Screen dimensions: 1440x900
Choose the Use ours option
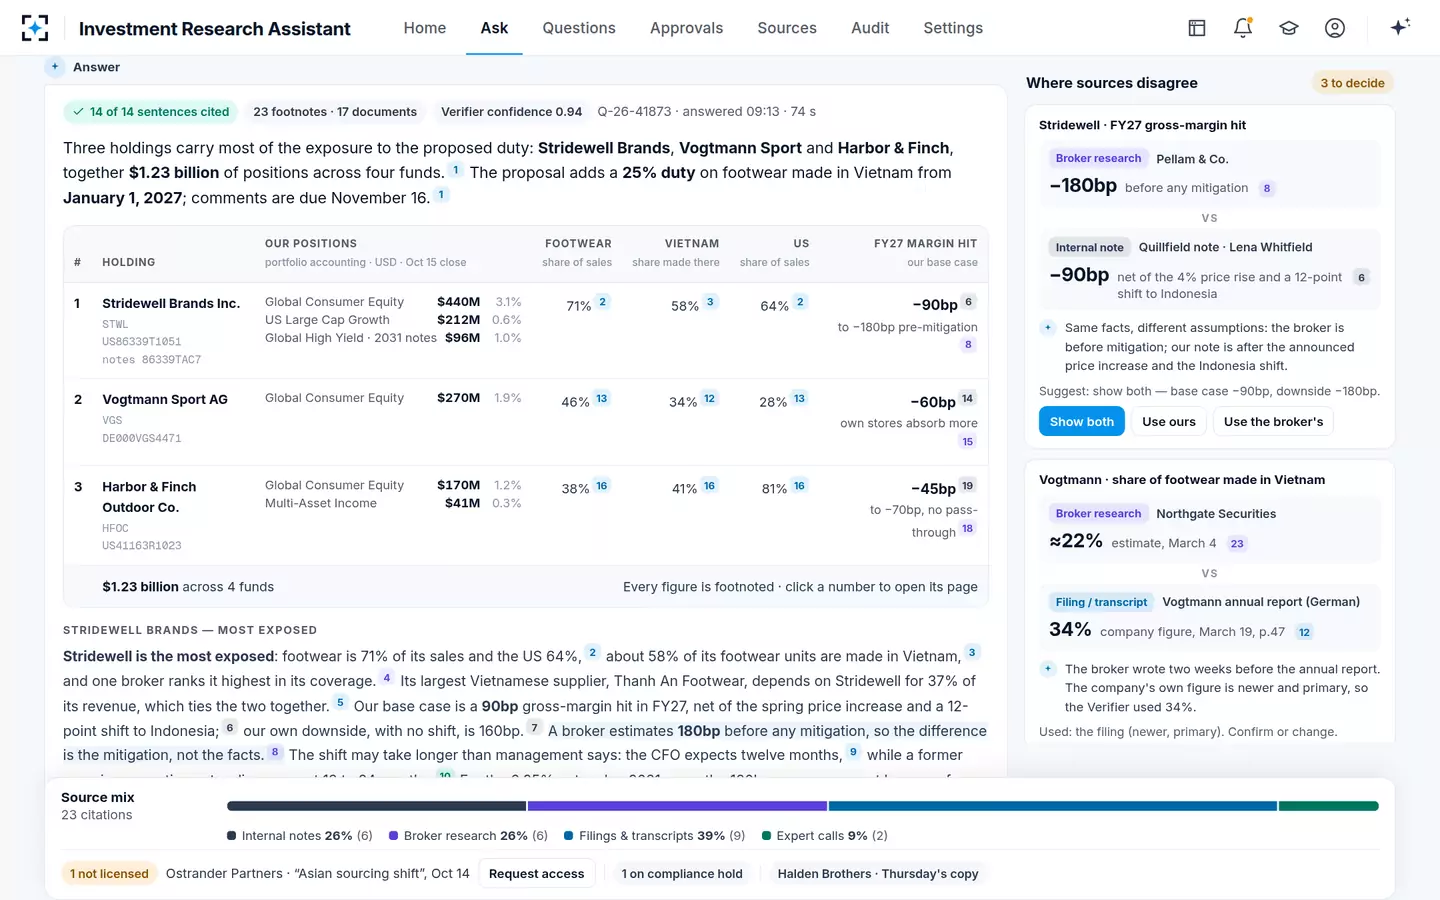(x=1169, y=421)
